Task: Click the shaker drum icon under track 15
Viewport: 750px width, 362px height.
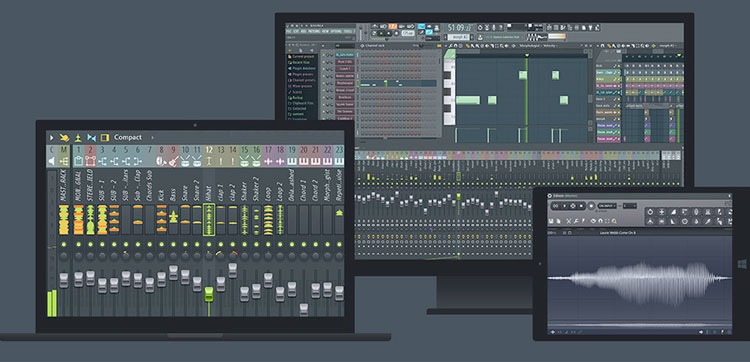Action: [x=244, y=161]
